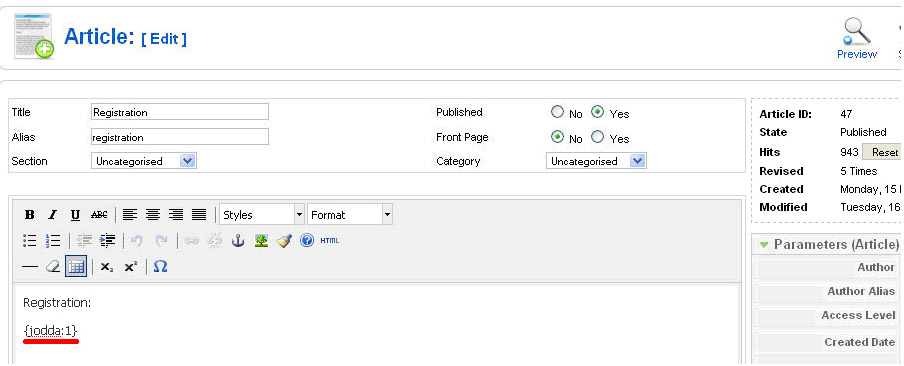
Task: Open editor help question mark icon
Action: (307, 240)
